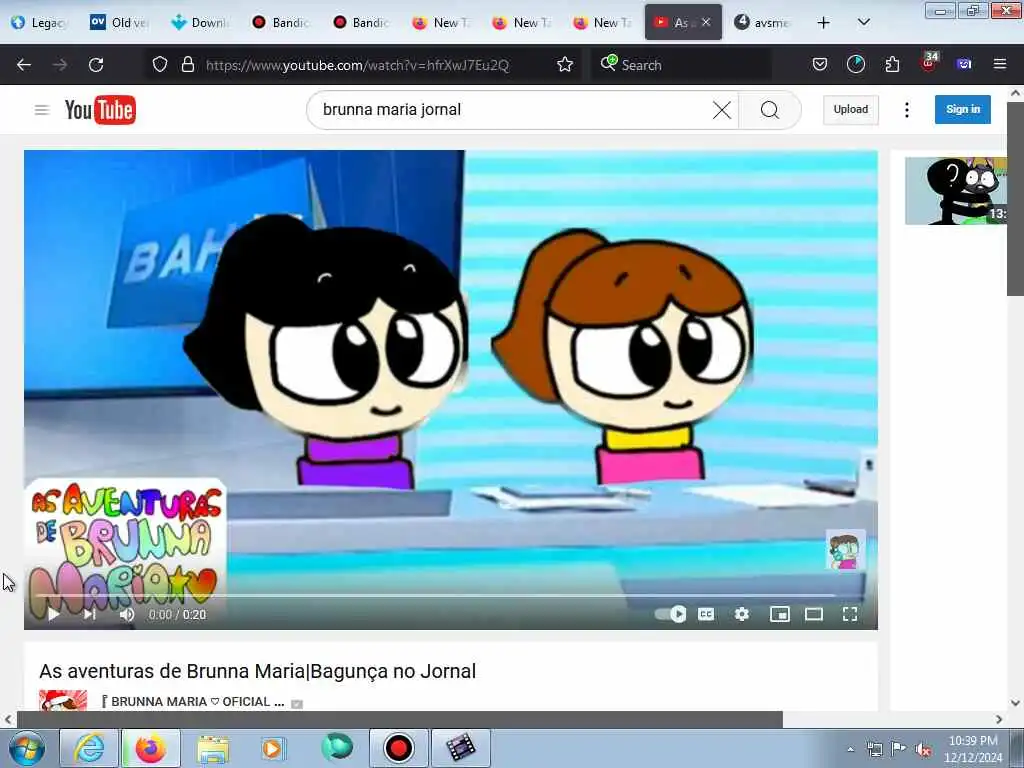Open the taskbar clock and date
The width and height of the screenshot is (1024, 768).
coord(973,749)
